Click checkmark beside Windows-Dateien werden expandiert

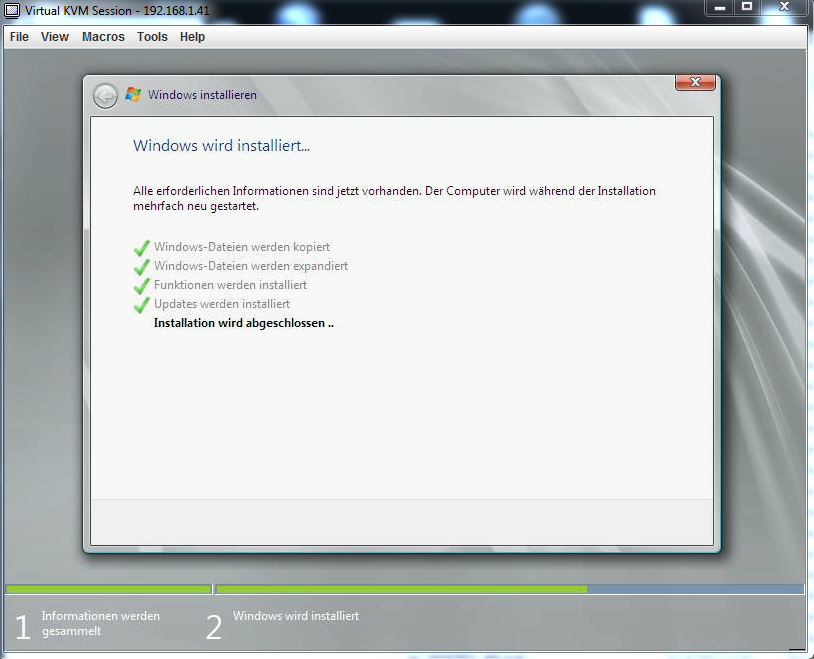142,267
